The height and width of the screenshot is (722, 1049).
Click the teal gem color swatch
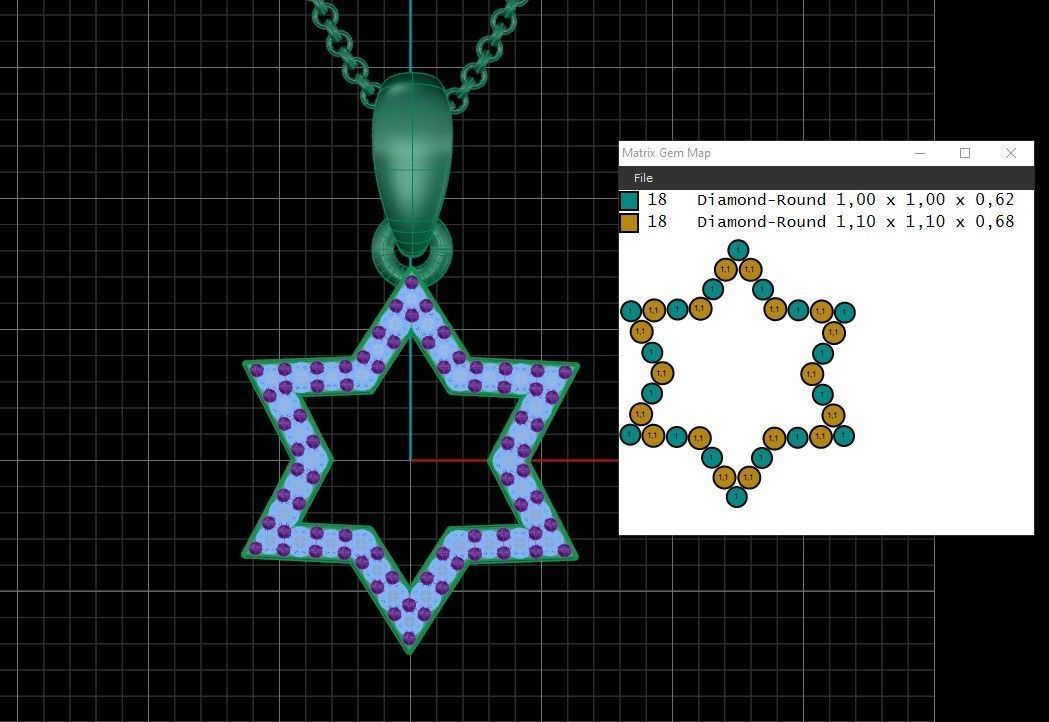coord(629,201)
